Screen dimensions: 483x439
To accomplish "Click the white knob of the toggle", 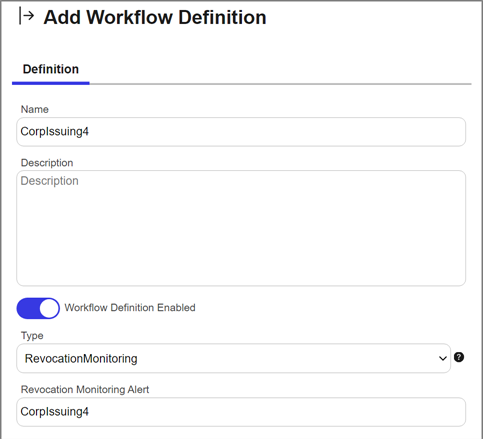I will coord(49,308).
